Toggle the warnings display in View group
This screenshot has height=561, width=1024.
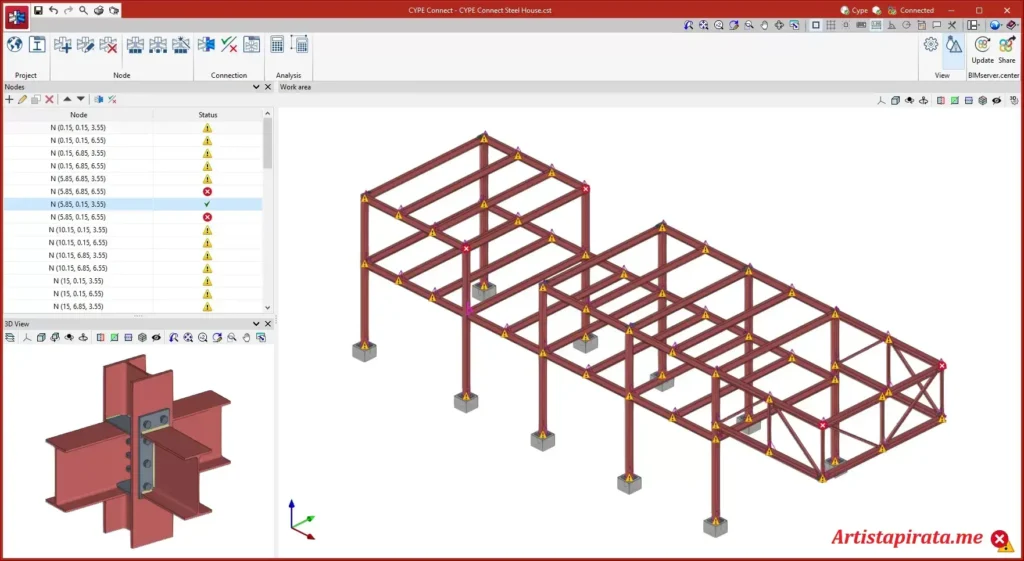pyautogui.click(x=954, y=45)
